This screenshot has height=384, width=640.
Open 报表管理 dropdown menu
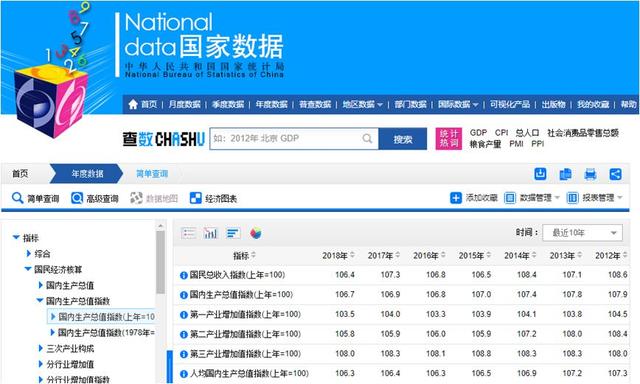pos(595,198)
